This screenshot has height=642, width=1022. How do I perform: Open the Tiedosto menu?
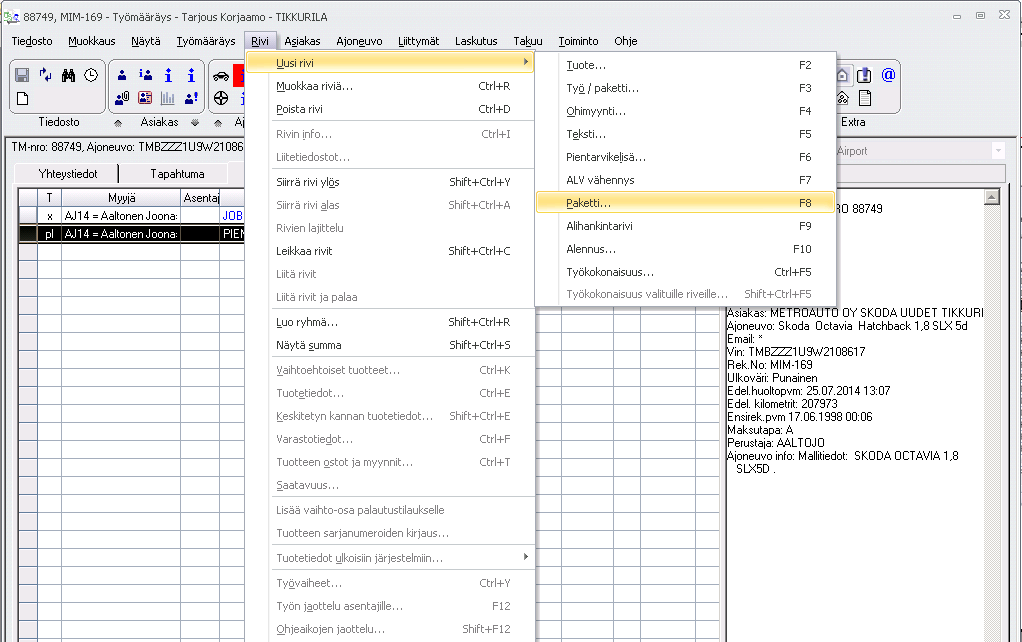tap(32, 41)
